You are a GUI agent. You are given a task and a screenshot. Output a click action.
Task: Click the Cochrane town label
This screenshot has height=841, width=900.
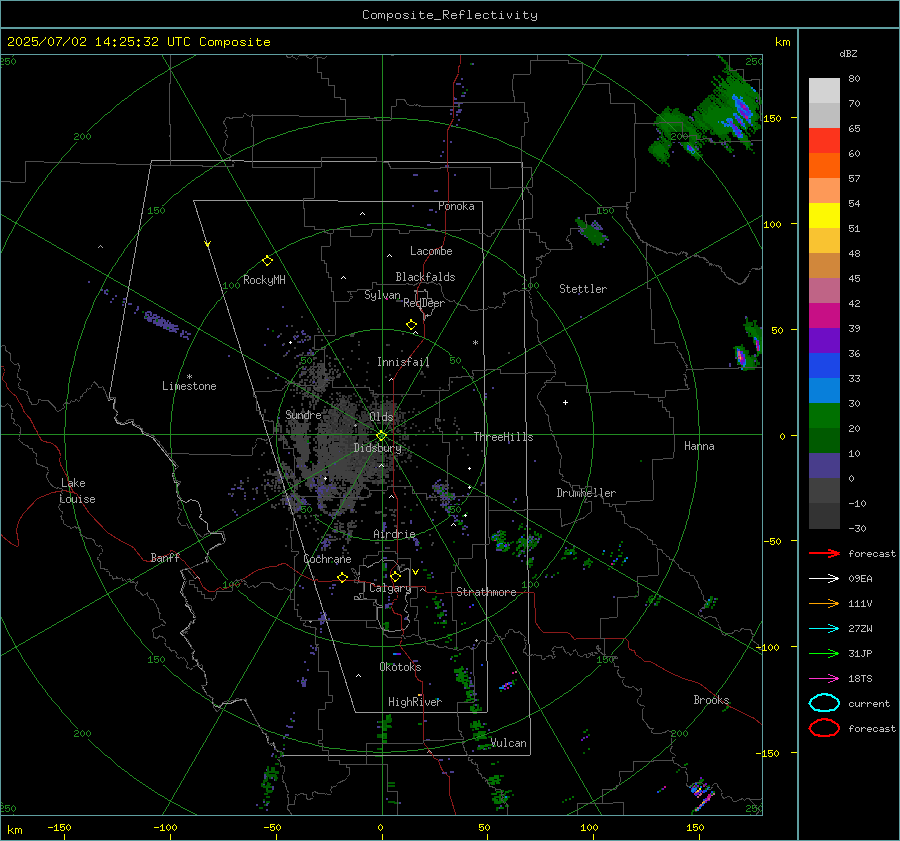click(x=327, y=559)
